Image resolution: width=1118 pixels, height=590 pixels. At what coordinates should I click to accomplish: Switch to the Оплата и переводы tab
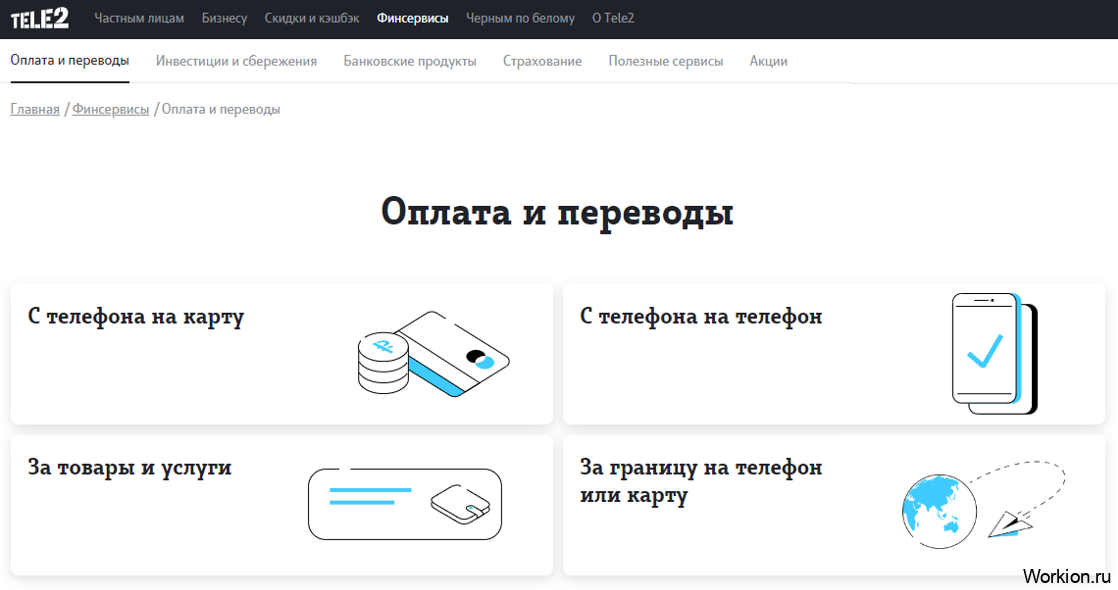click(69, 61)
